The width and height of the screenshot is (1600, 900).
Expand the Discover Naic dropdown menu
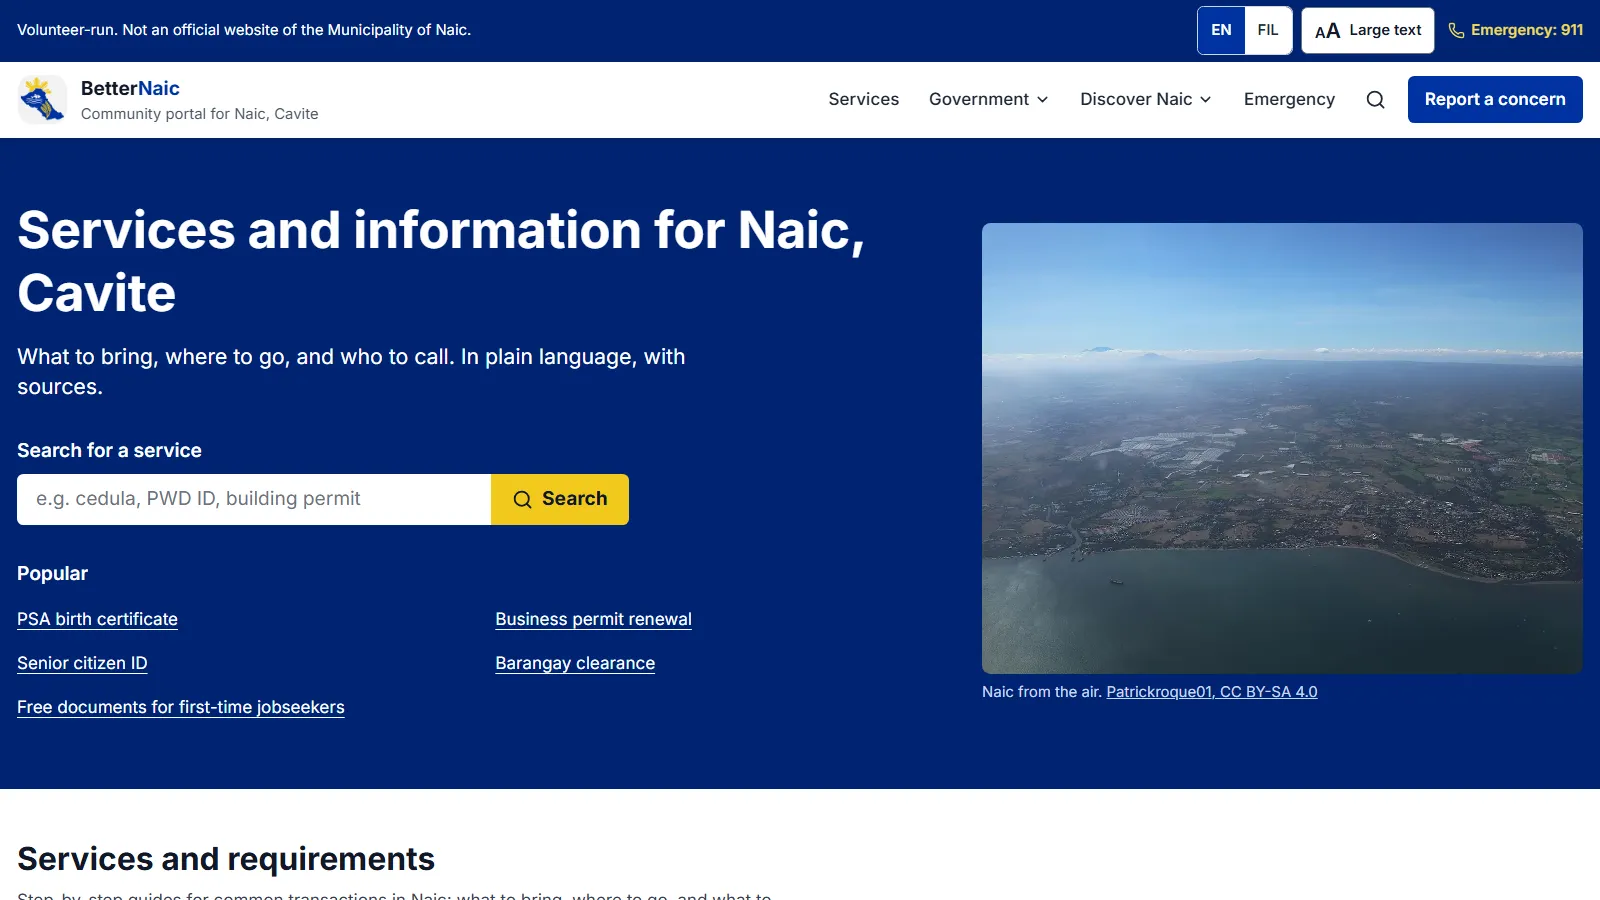point(1145,99)
